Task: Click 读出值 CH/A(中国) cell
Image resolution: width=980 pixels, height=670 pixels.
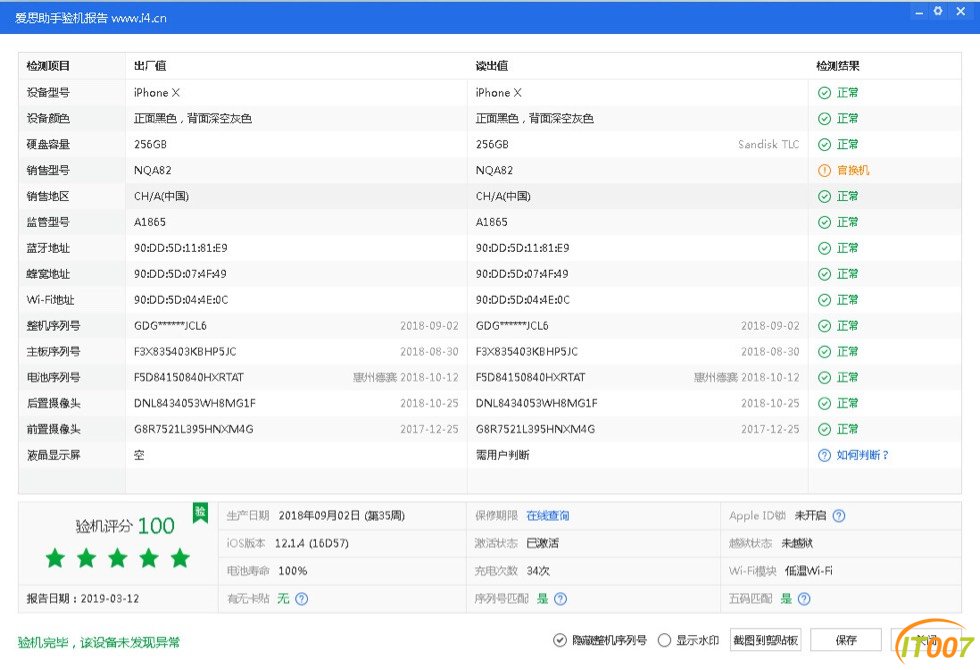Action: pyautogui.click(x=502, y=197)
